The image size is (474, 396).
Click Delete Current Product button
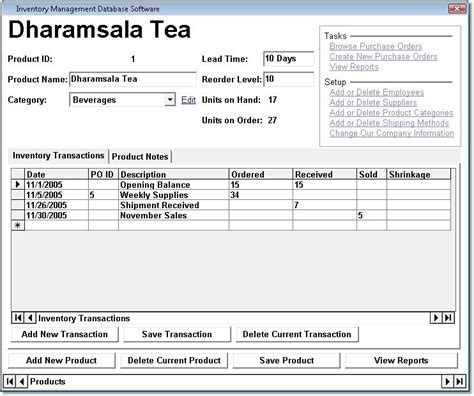[x=174, y=360]
